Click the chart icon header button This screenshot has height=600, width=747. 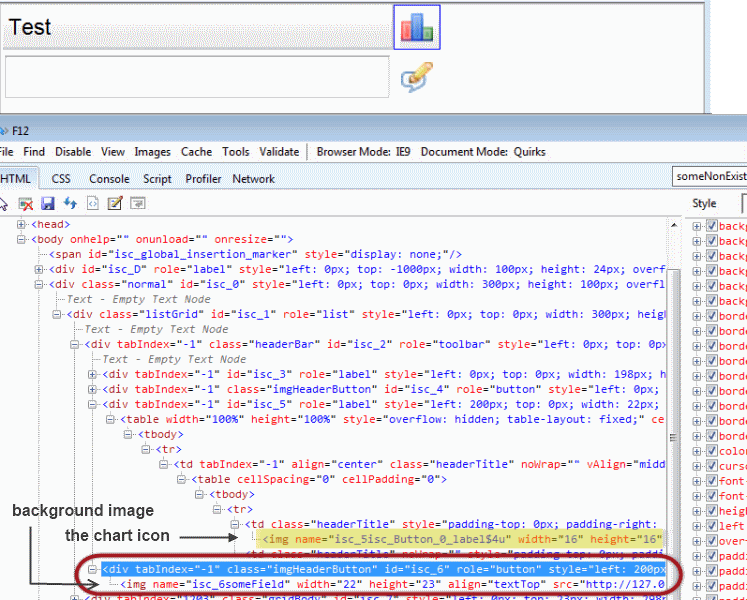pos(416,27)
